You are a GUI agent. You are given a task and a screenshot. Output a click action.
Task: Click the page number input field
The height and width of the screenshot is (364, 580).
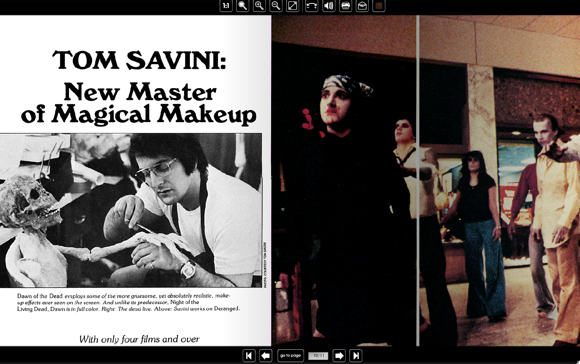point(318,355)
